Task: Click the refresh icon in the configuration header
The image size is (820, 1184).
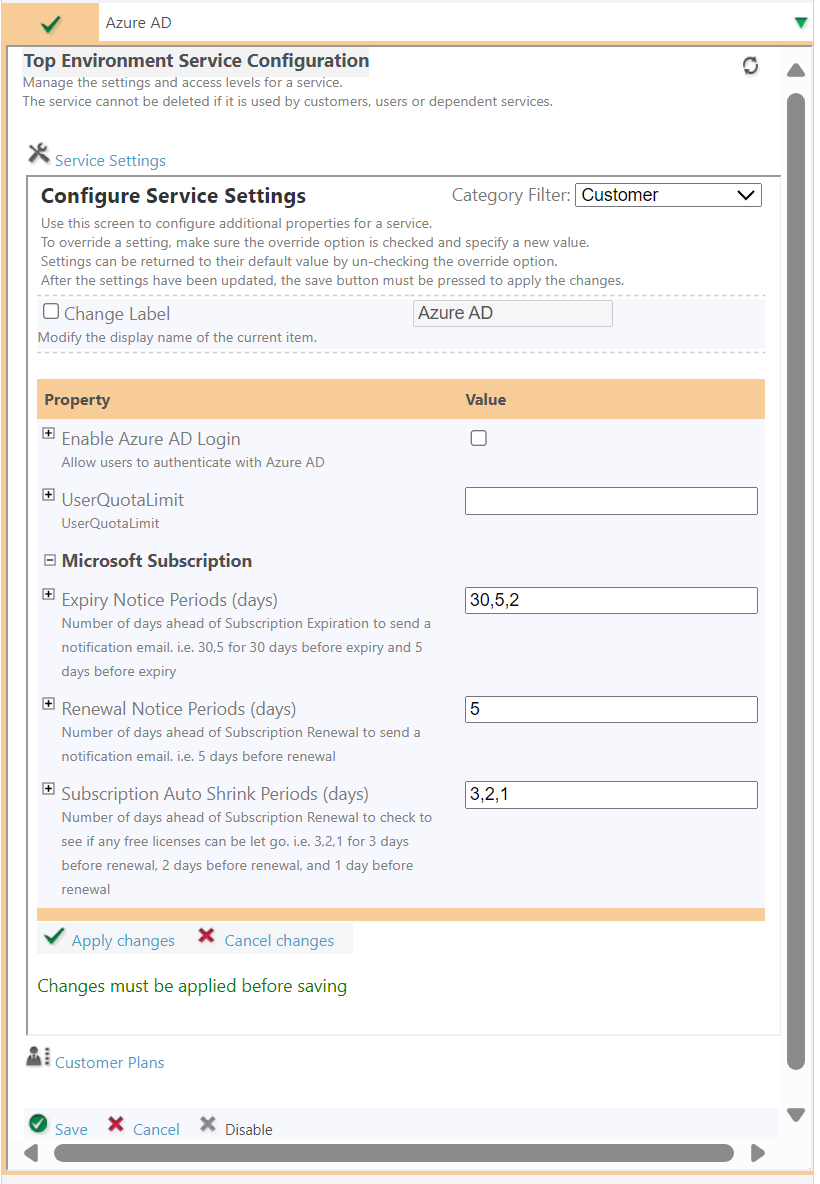Action: (x=750, y=66)
